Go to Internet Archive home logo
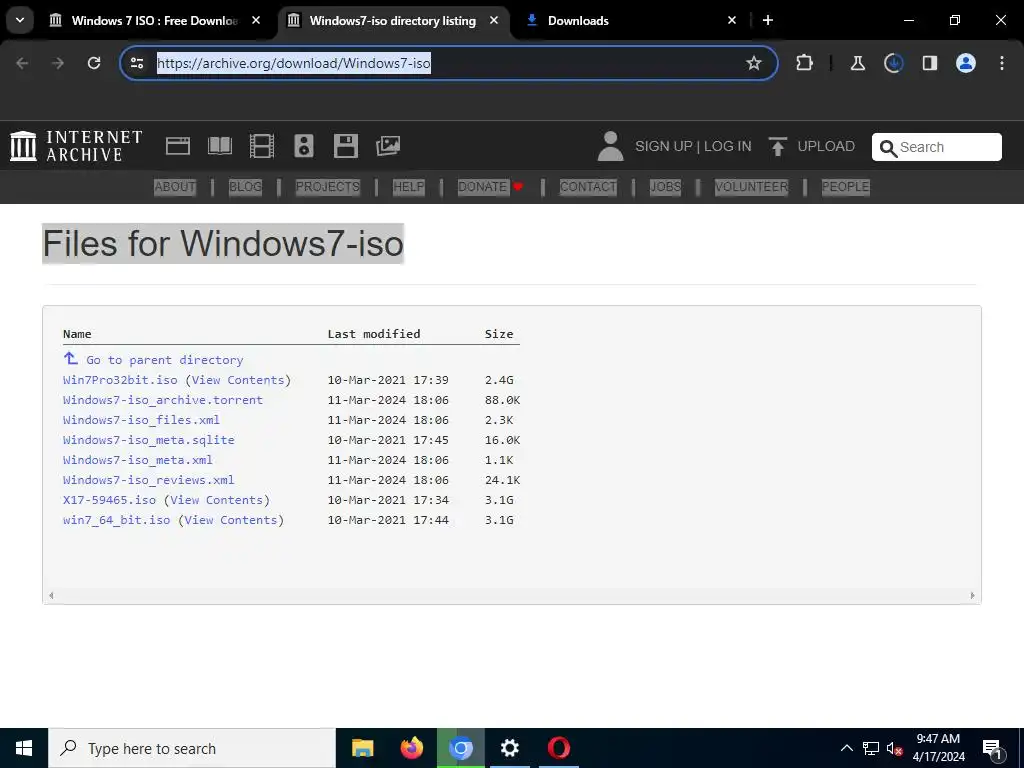 (76, 146)
